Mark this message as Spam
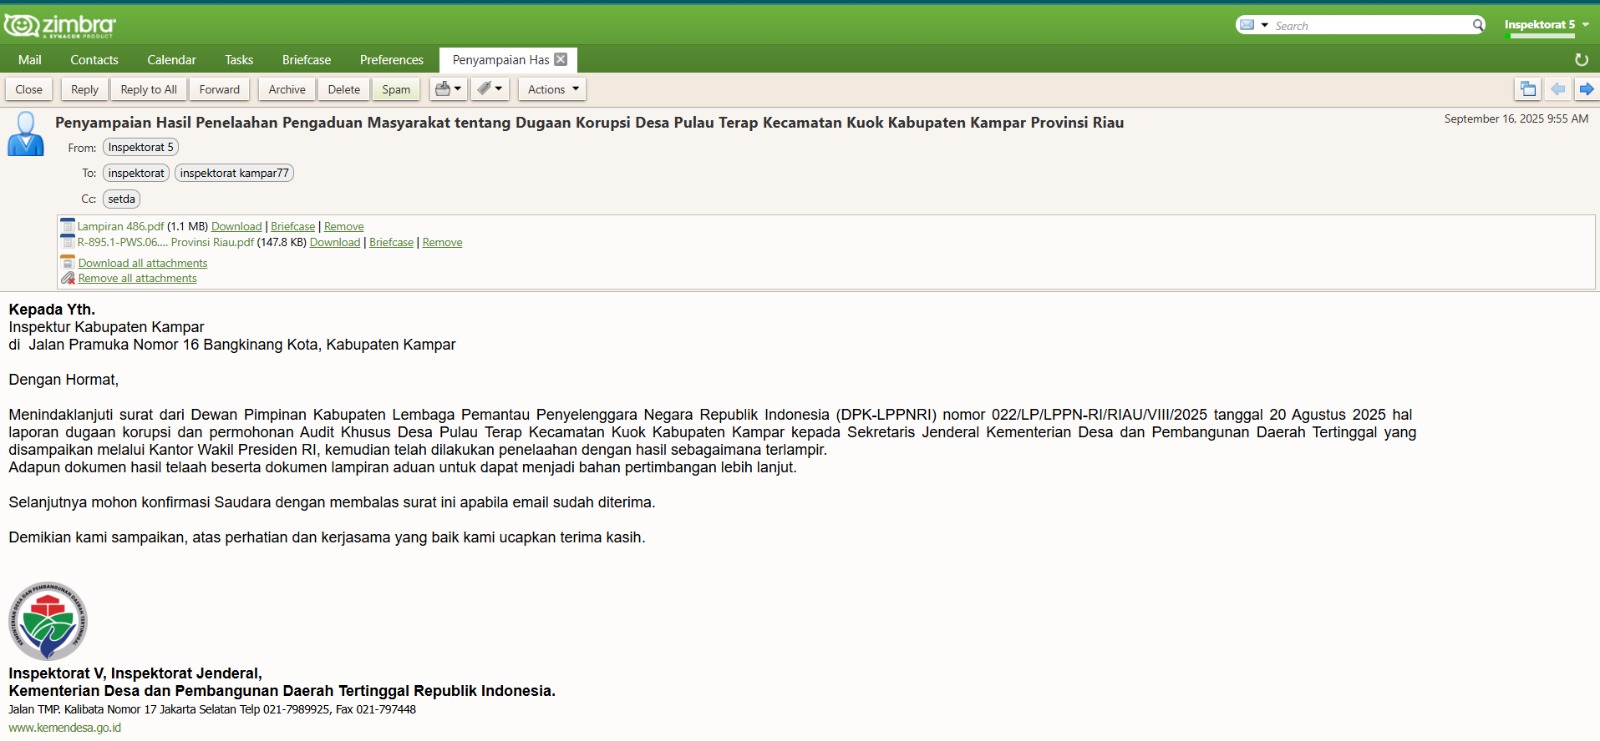Image resolution: width=1600 pixels, height=741 pixels. click(x=396, y=89)
